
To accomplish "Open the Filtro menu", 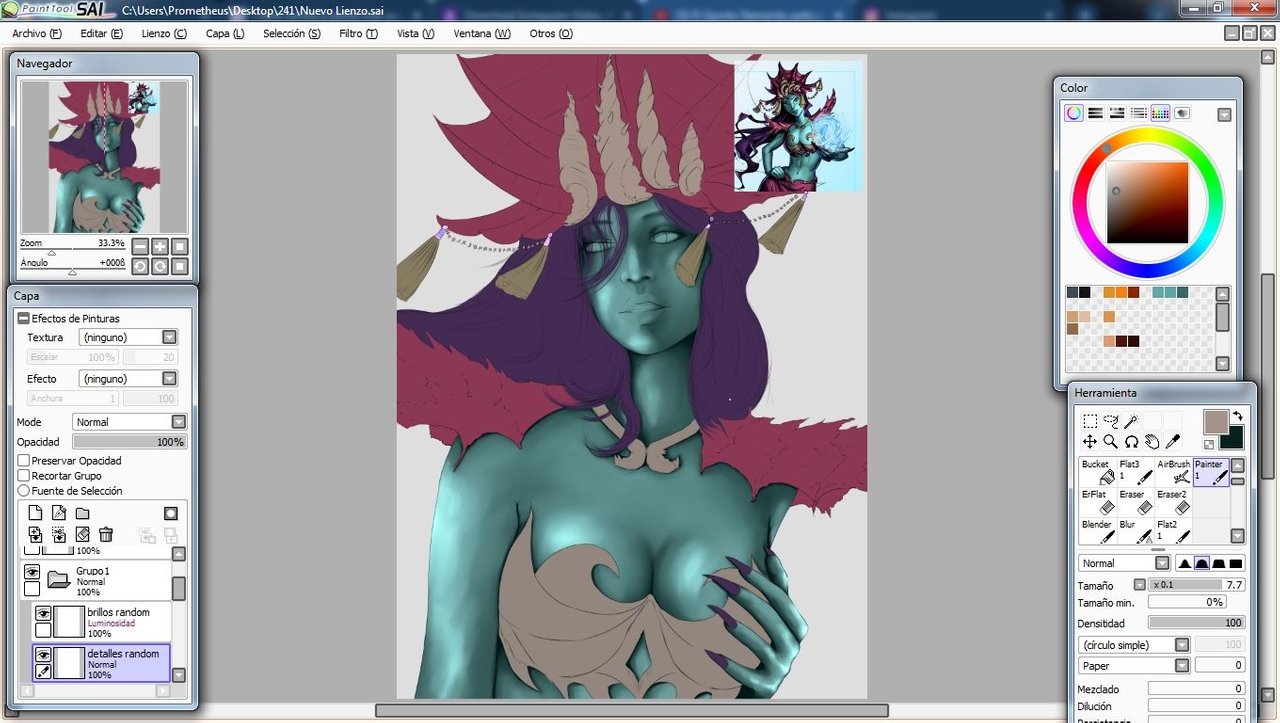I will [358, 33].
